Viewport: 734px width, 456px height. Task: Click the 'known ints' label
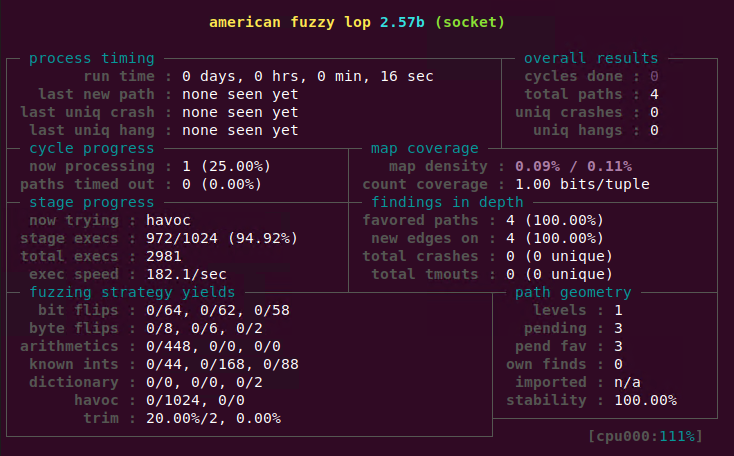pos(74,365)
